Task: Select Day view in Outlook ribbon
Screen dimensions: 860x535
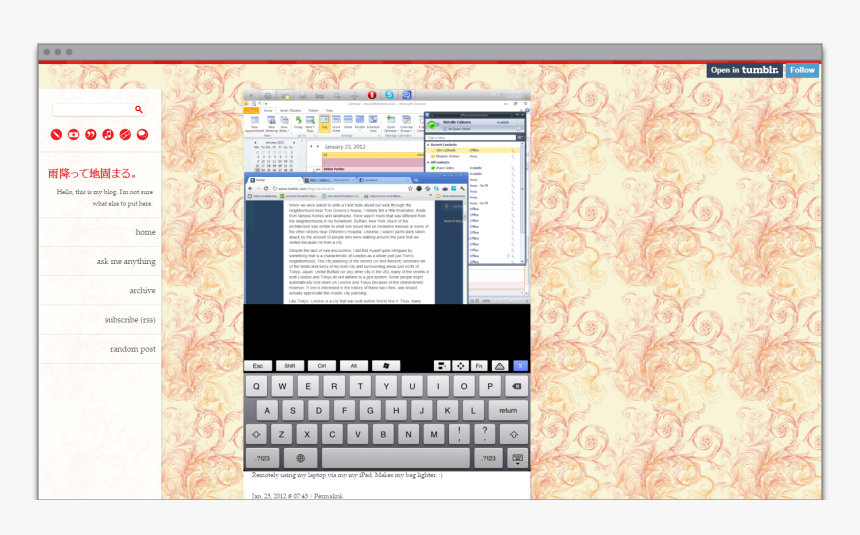Action: point(324,123)
